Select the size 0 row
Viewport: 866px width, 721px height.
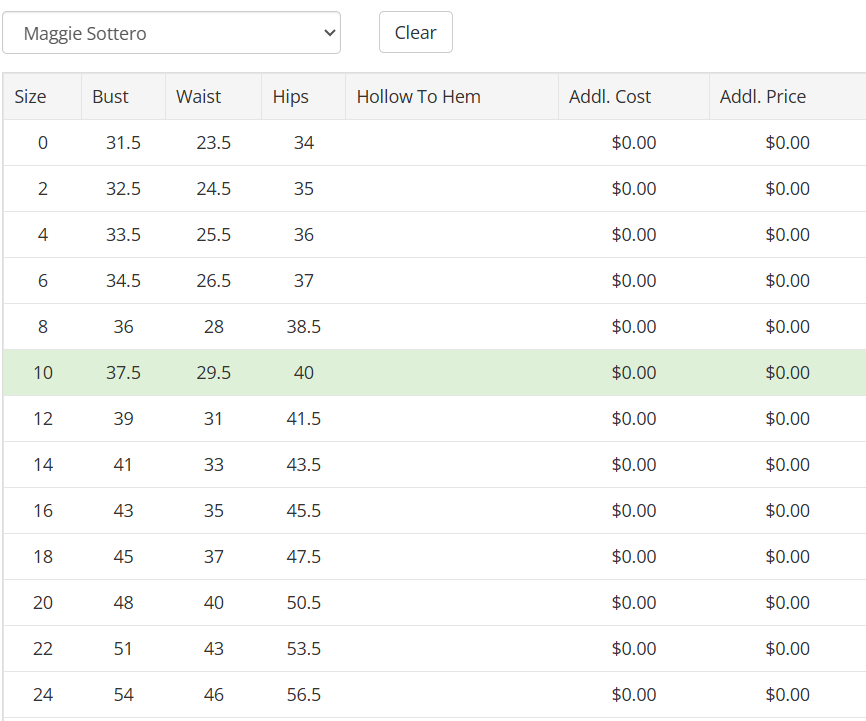[43, 143]
